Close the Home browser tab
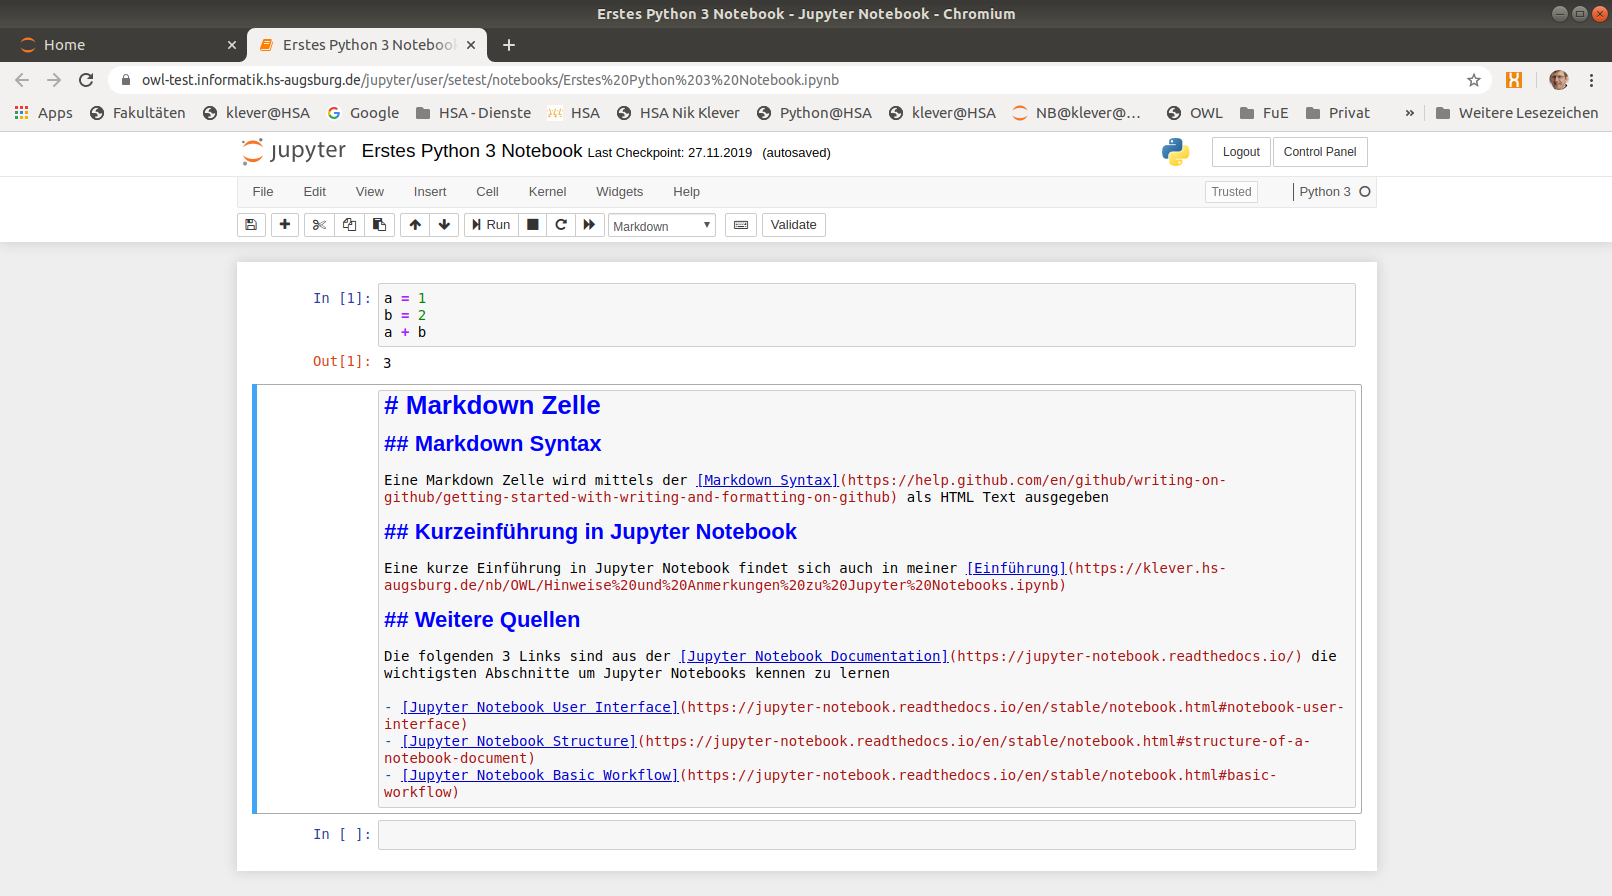Screen dimensions: 1612x896 (x=232, y=45)
